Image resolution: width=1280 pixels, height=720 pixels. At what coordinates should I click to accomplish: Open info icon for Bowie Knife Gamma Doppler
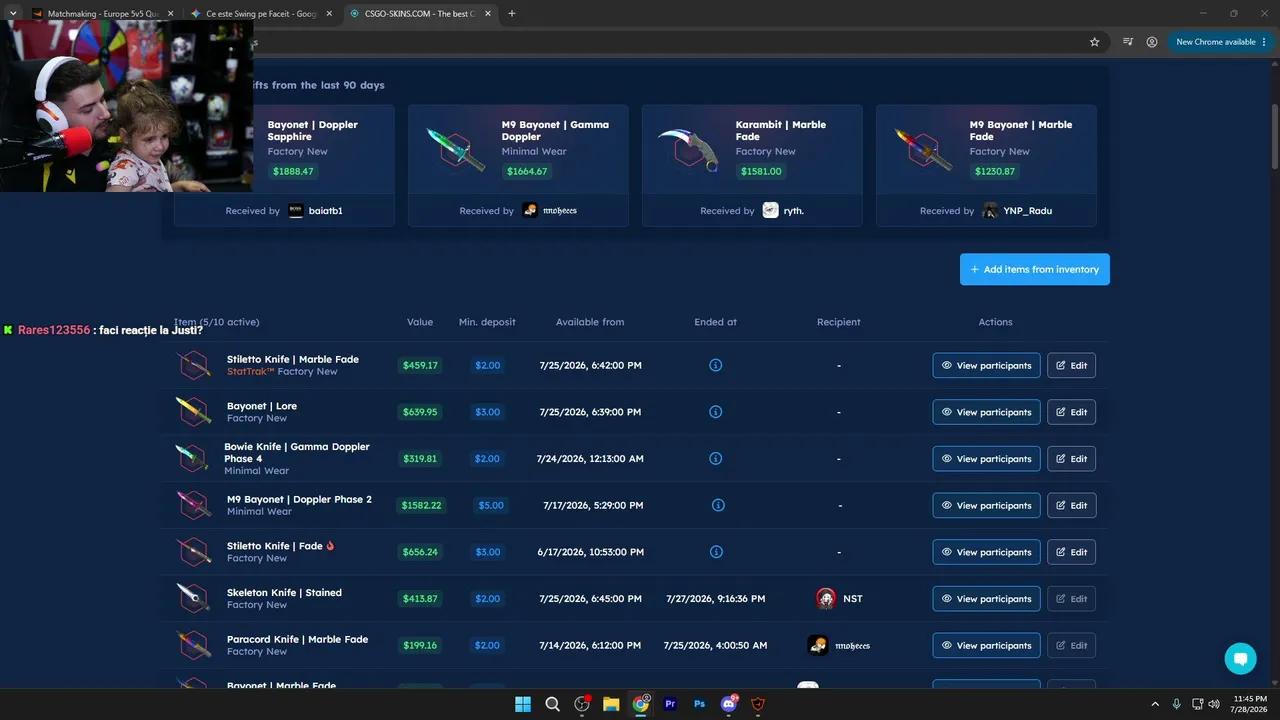point(715,459)
